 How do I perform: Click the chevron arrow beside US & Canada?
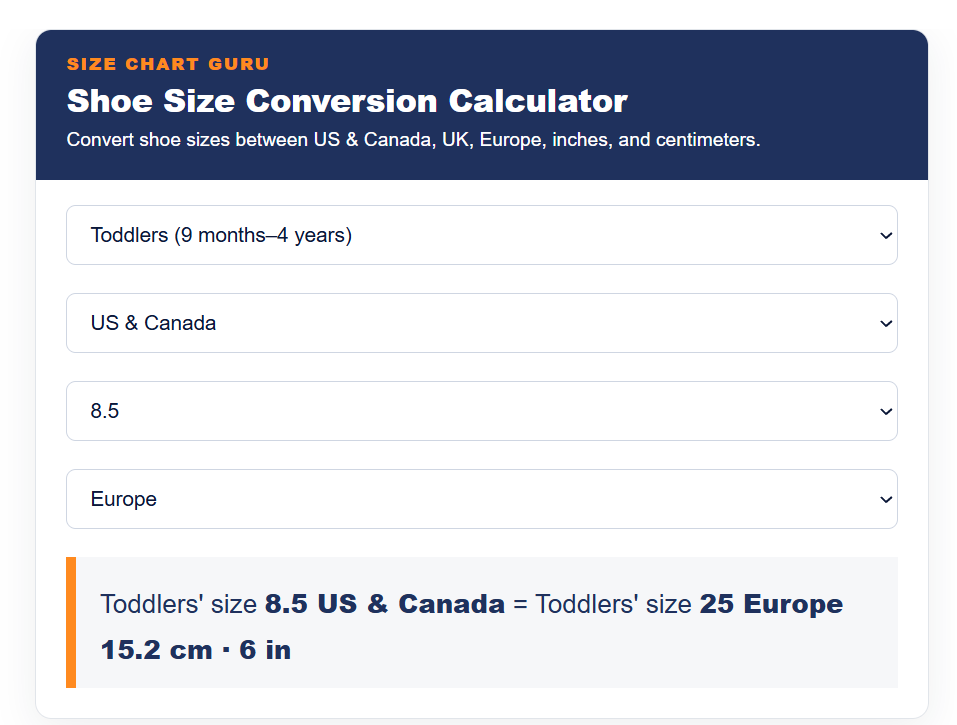tap(886, 323)
